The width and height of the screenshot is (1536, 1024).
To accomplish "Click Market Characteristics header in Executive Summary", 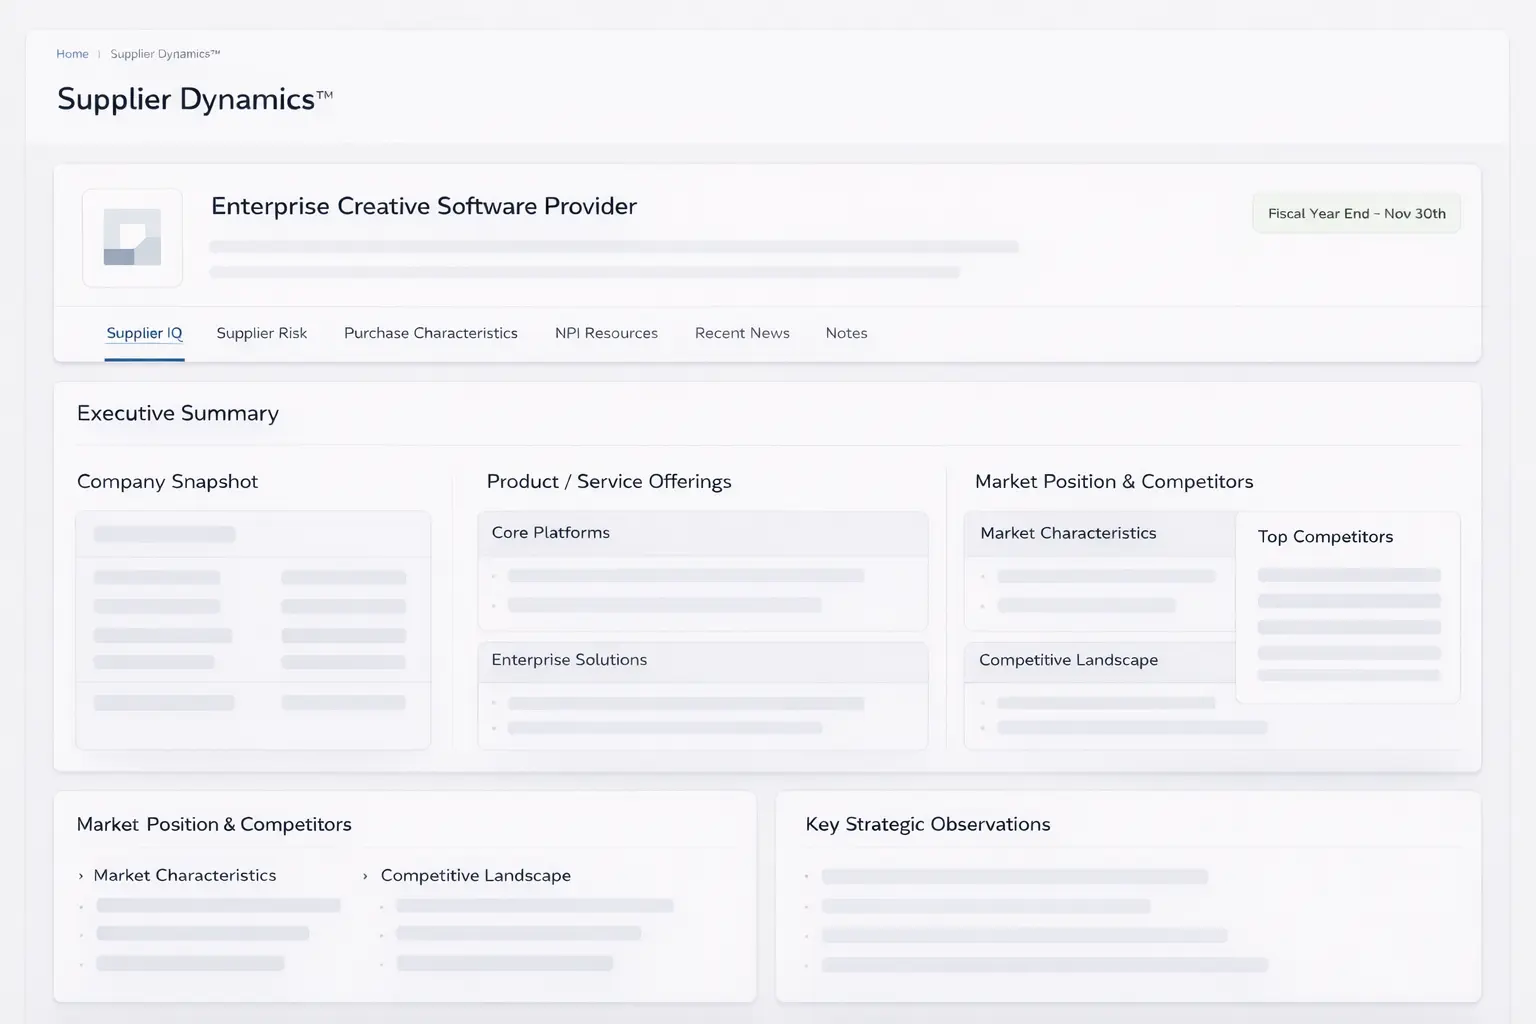I will pyautogui.click(x=1067, y=533).
